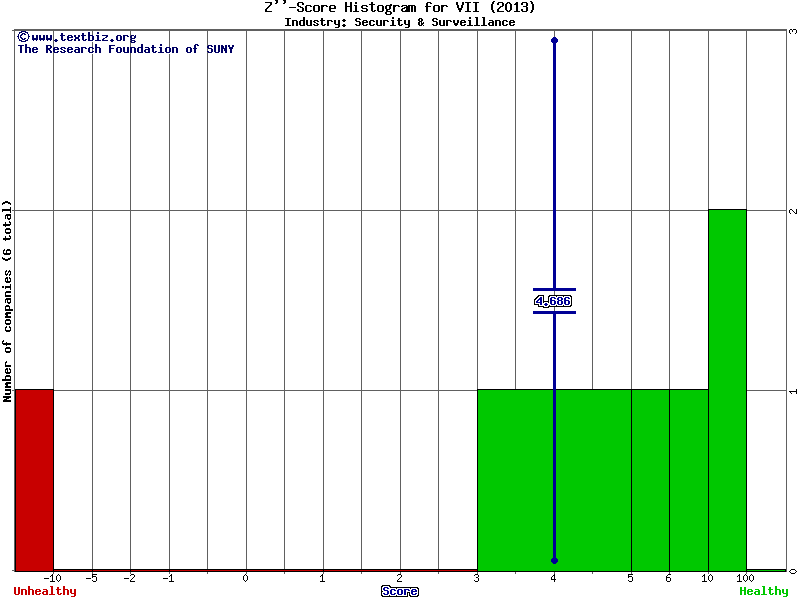Click the red Unhealthy label
This screenshot has height=600, width=800.
[x=45, y=591]
